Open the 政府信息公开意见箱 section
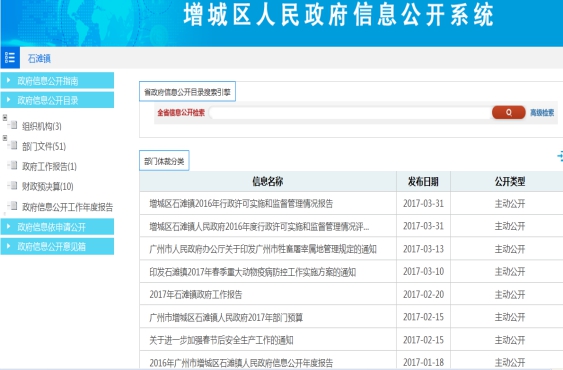Screen dimensions: 563x370 tap(57, 246)
